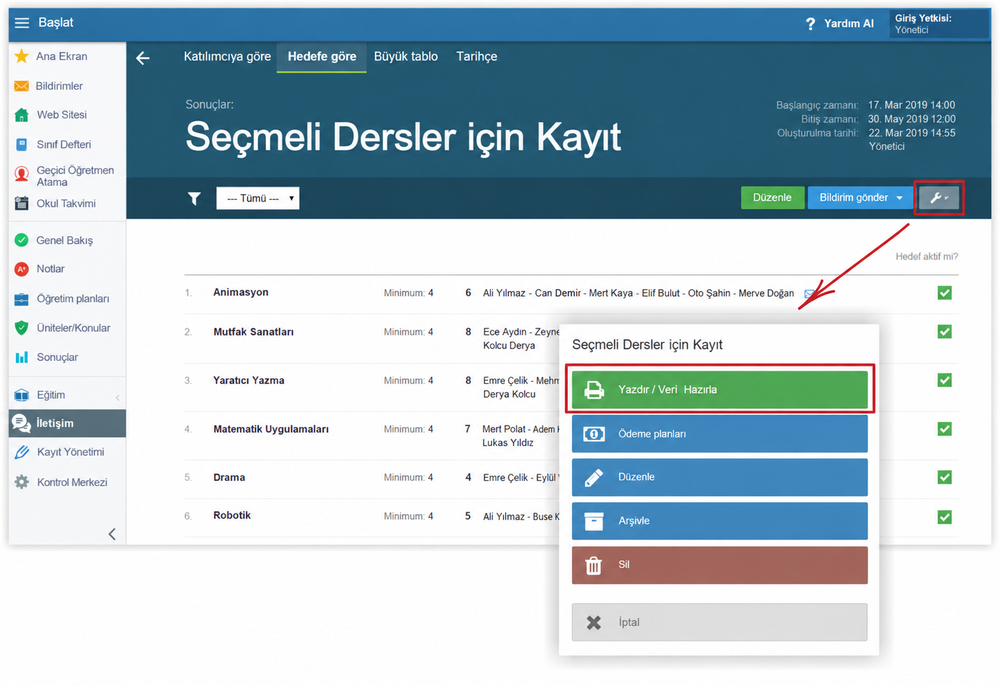Viewport: 1000px width, 685px height.
Task: Uncheck active checkbox for Animasyon
Action: (945, 293)
